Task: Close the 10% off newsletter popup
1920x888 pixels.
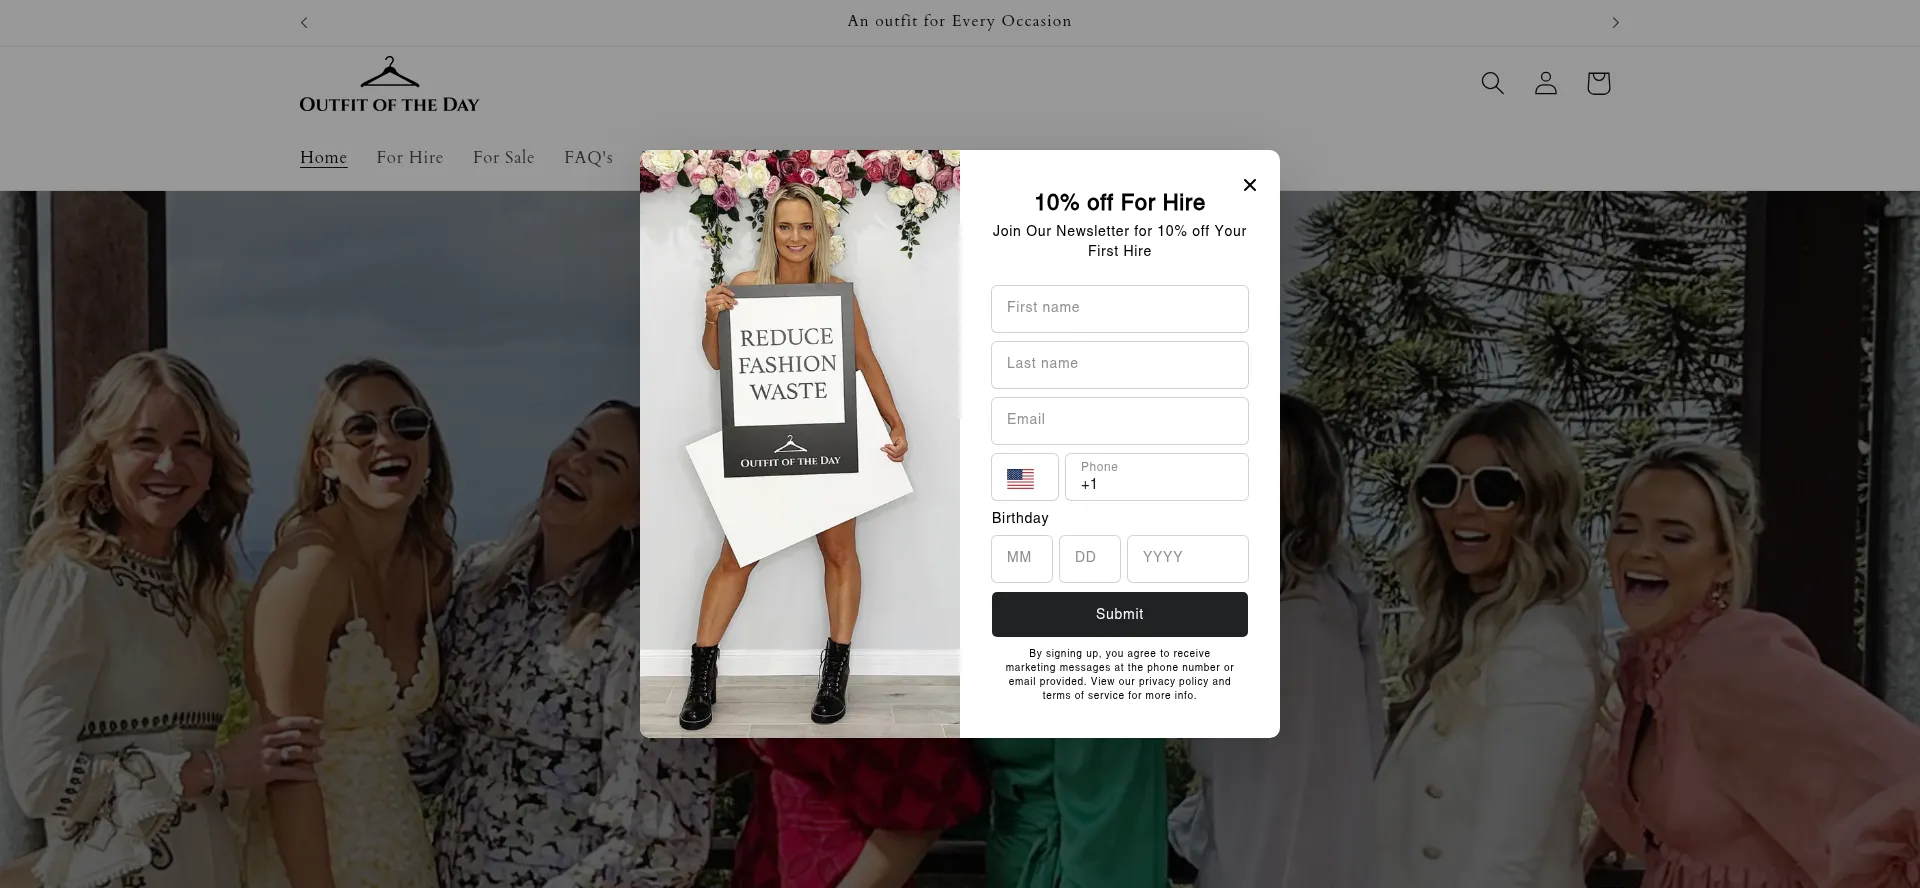Action: tap(1249, 185)
